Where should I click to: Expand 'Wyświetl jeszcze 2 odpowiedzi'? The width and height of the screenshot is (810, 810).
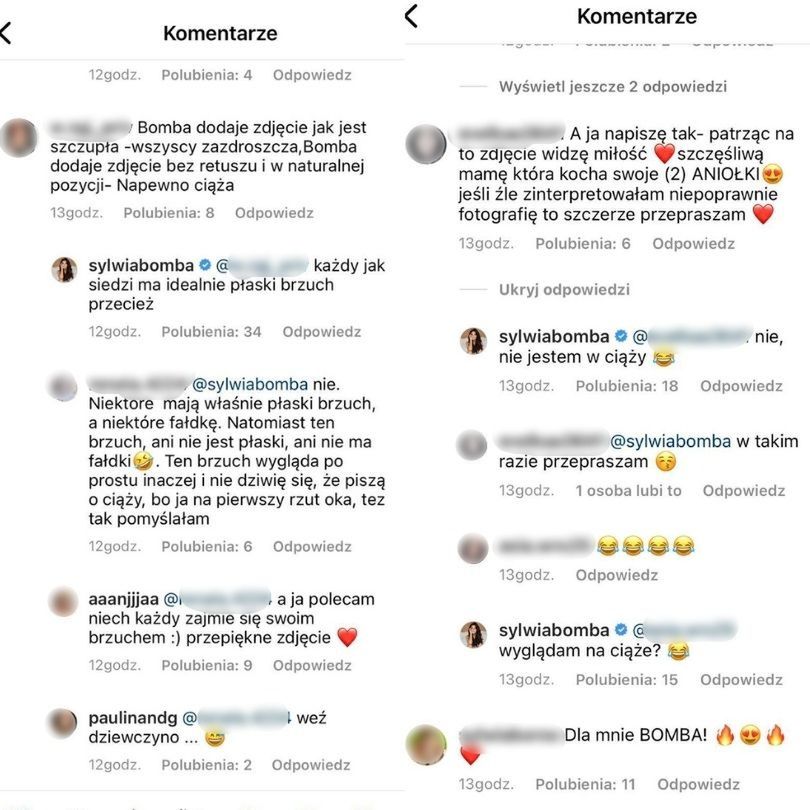coord(613,87)
